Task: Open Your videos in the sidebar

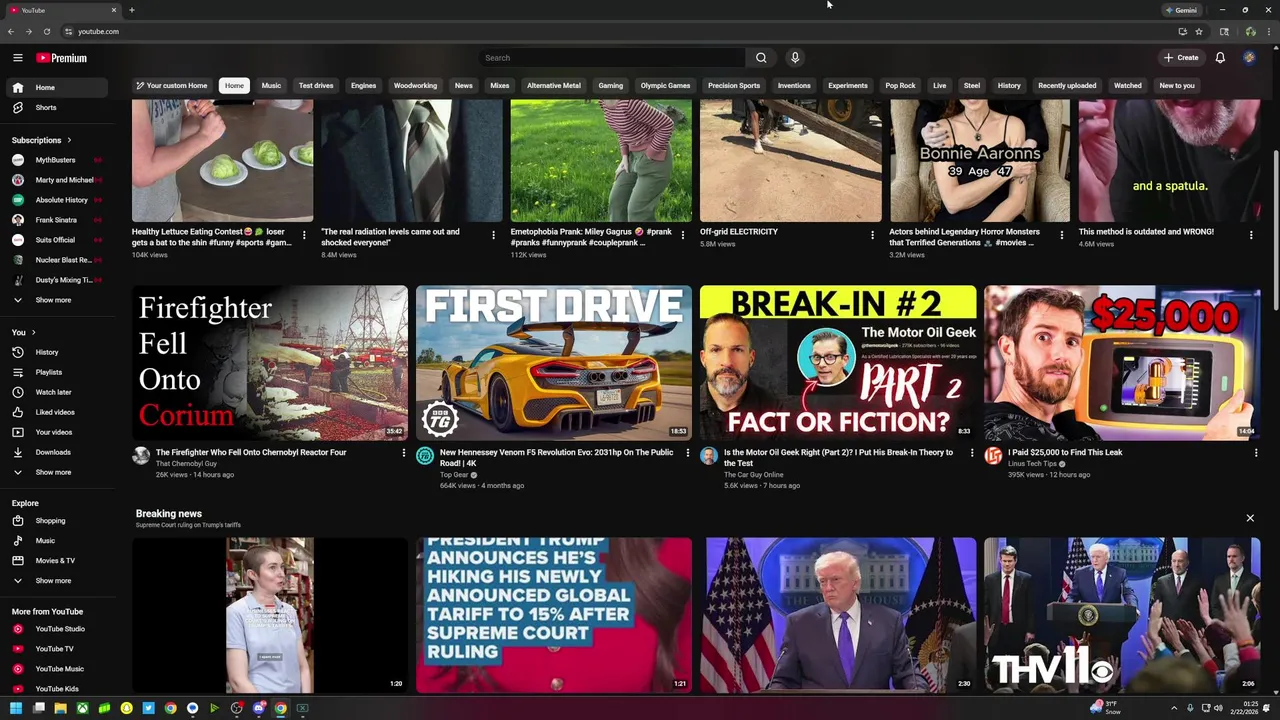Action: [x=56, y=432]
